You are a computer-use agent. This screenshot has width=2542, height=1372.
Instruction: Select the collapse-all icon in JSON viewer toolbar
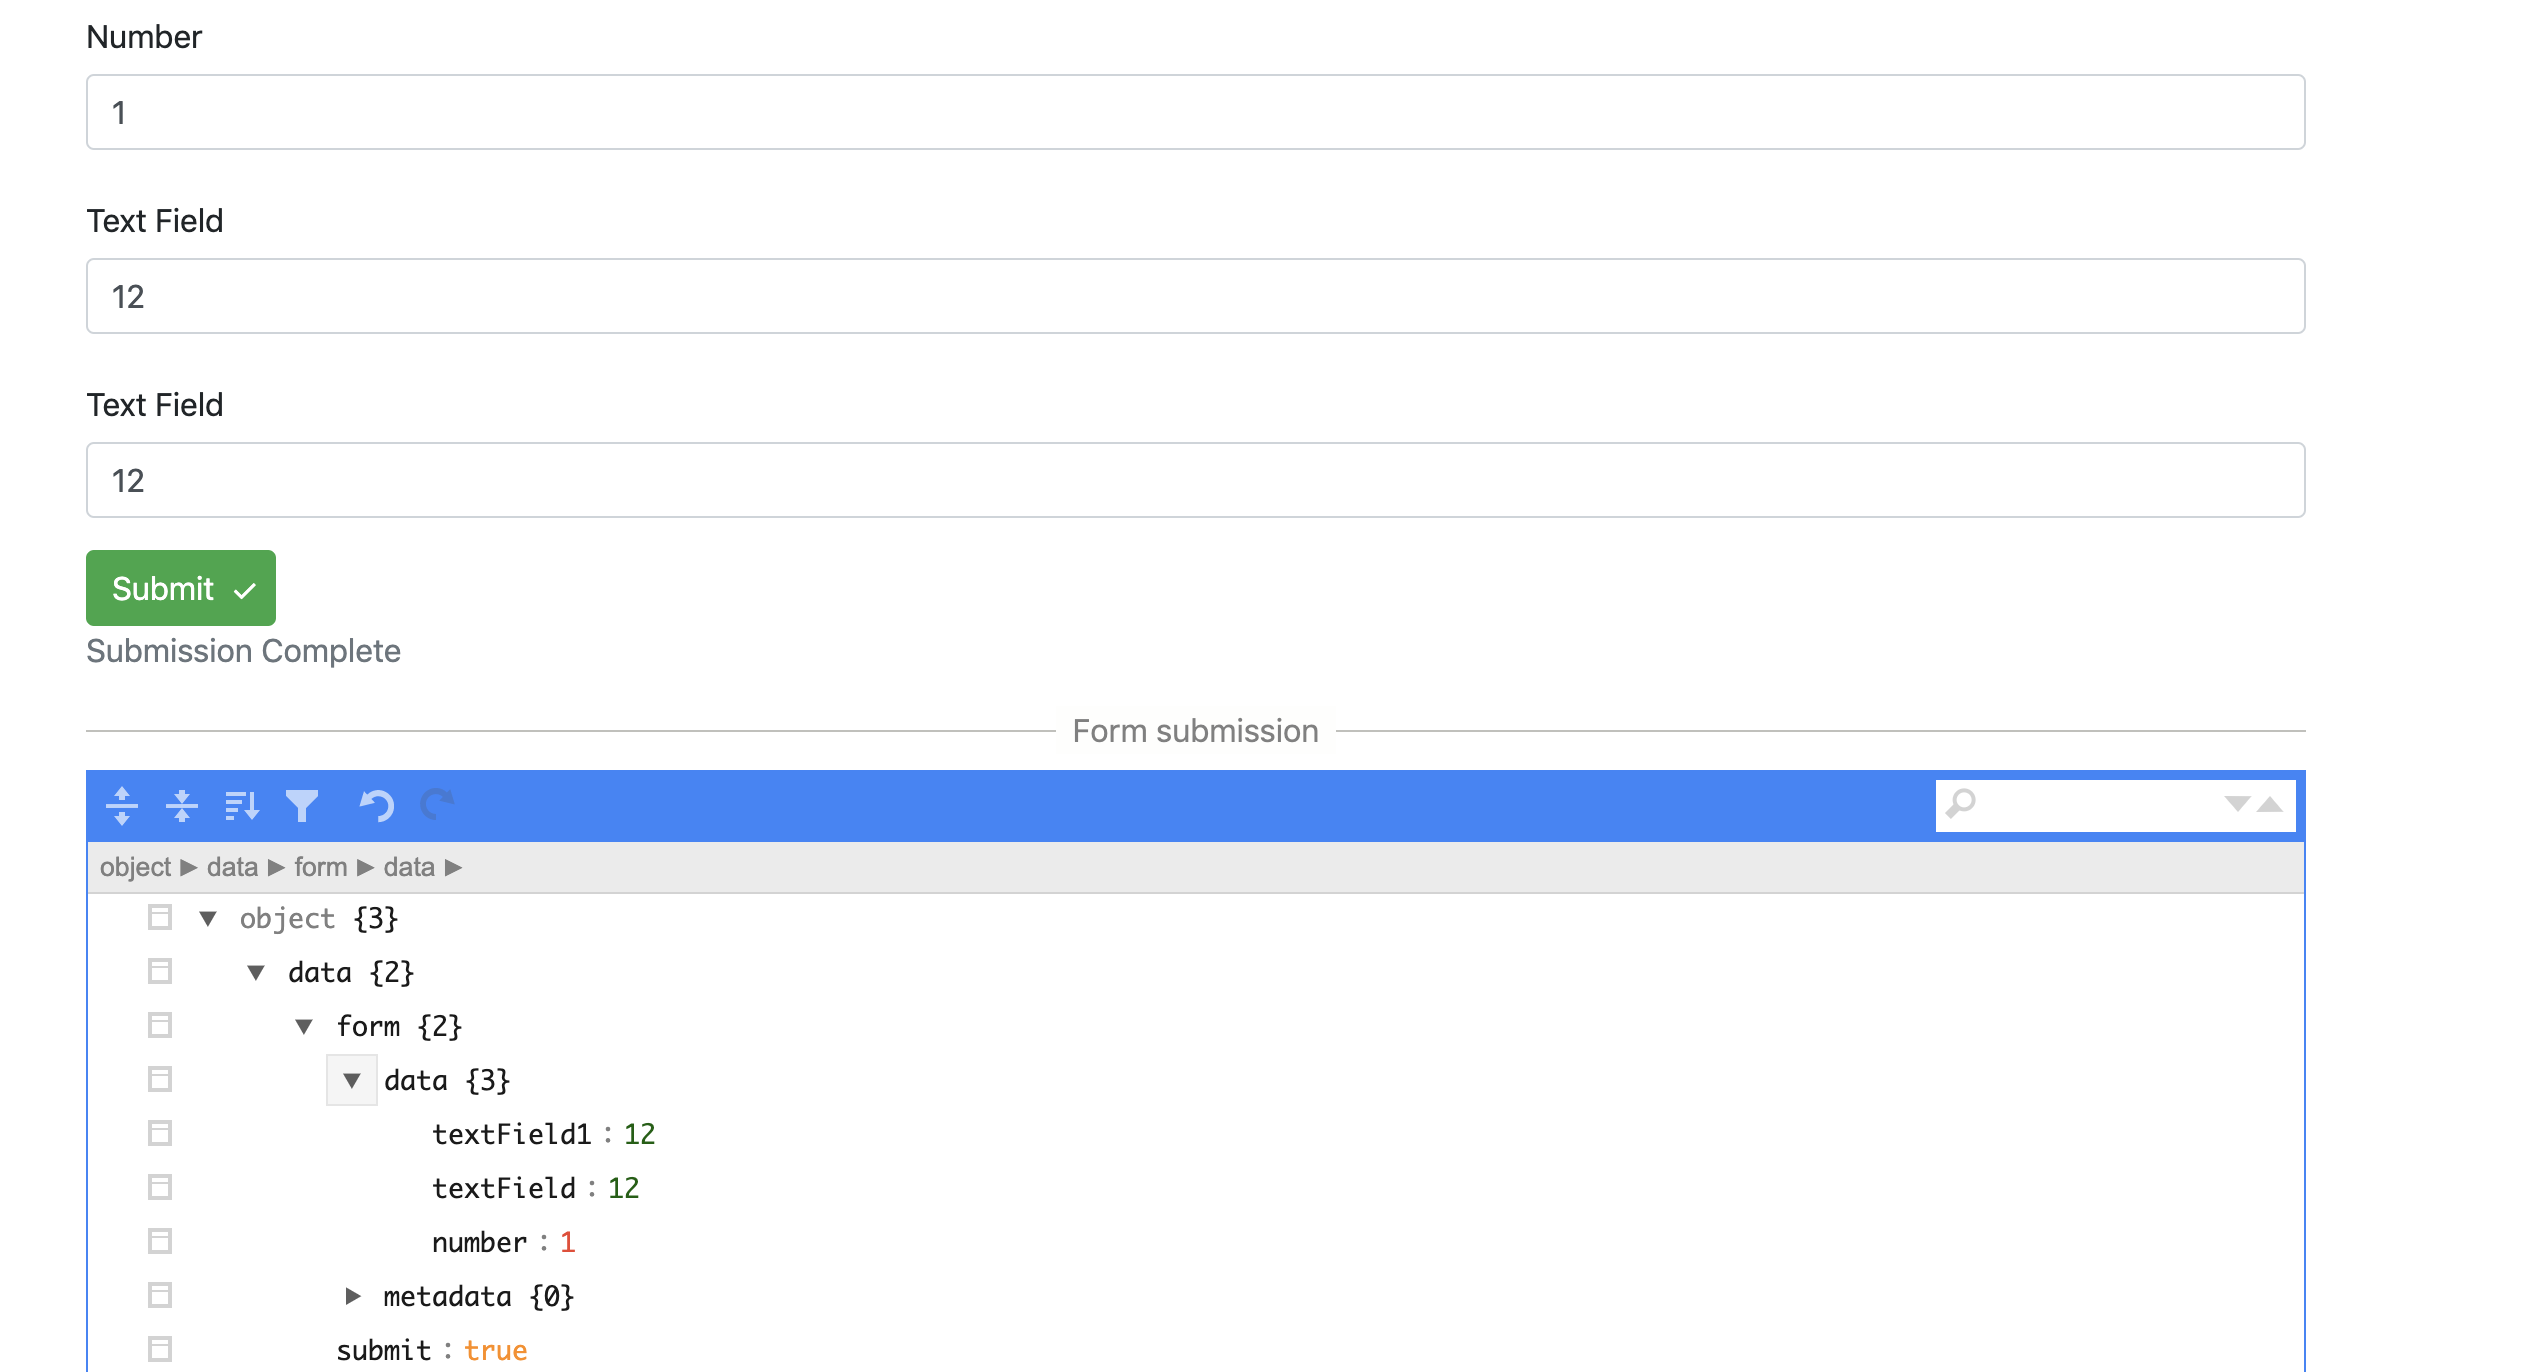pyautogui.click(x=182, y=805)
